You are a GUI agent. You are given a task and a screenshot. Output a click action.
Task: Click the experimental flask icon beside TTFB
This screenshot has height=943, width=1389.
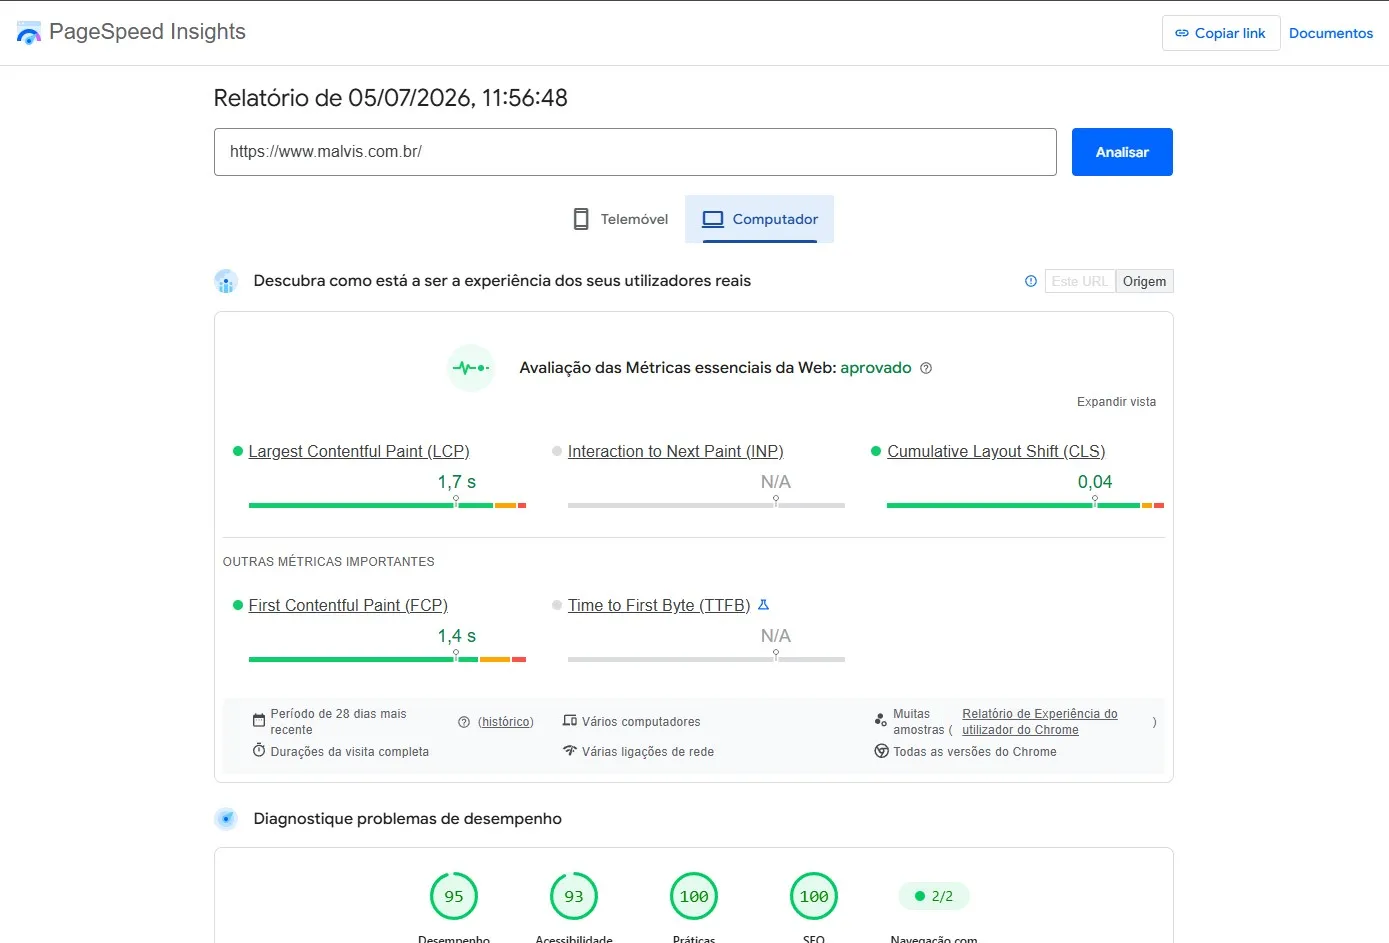(x=764, y=605)
